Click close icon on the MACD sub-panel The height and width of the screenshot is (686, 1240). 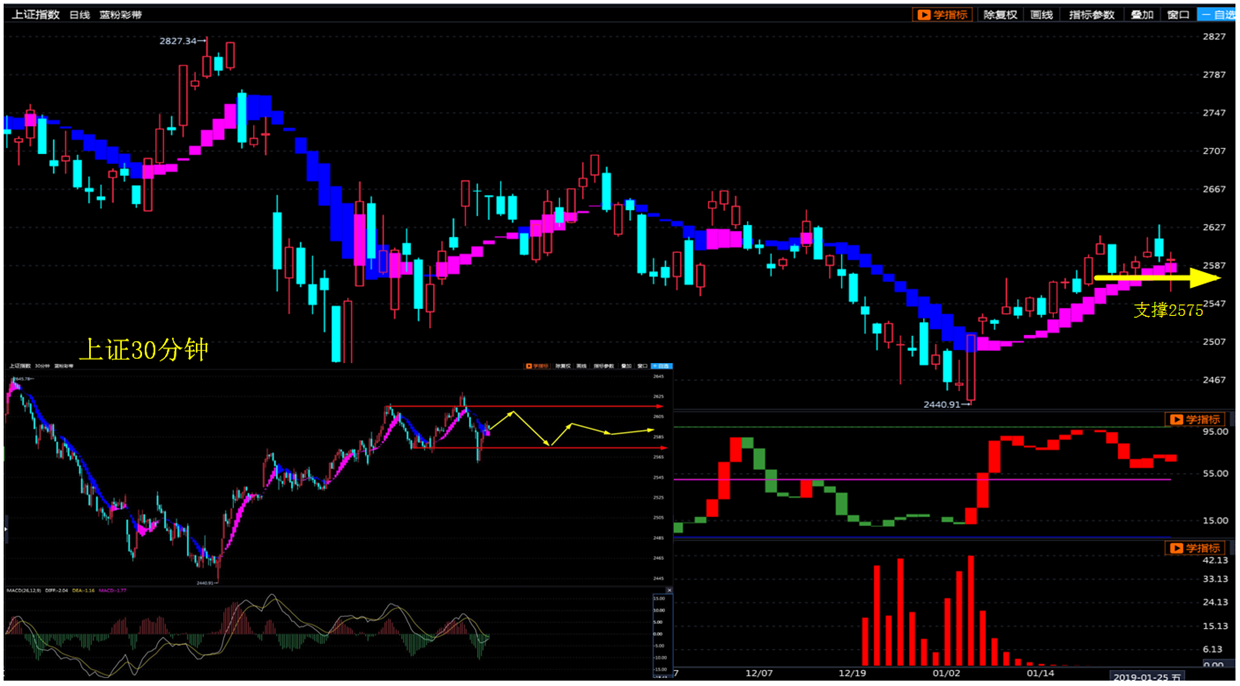tap(669, 591)
